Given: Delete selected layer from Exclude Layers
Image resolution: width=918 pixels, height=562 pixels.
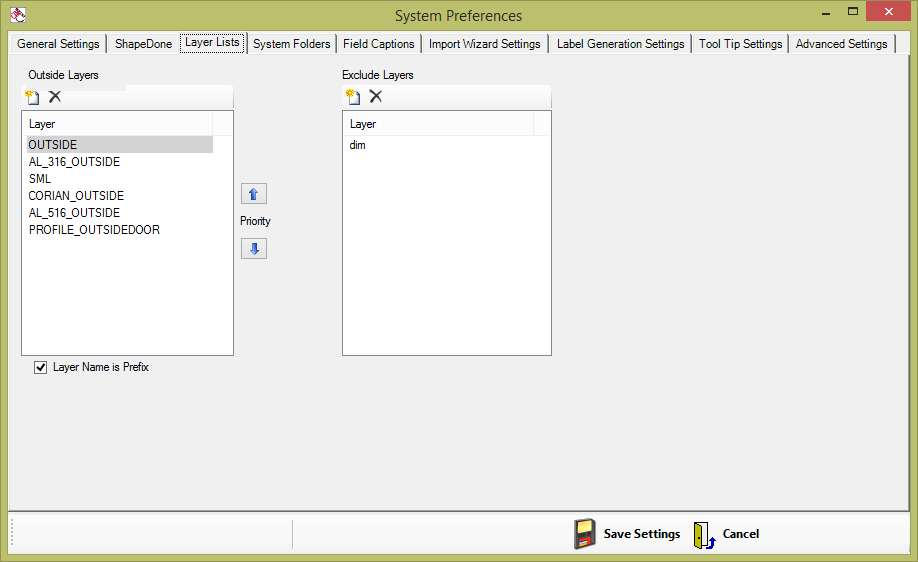Looking at the screenshot, I should point(376,97).
